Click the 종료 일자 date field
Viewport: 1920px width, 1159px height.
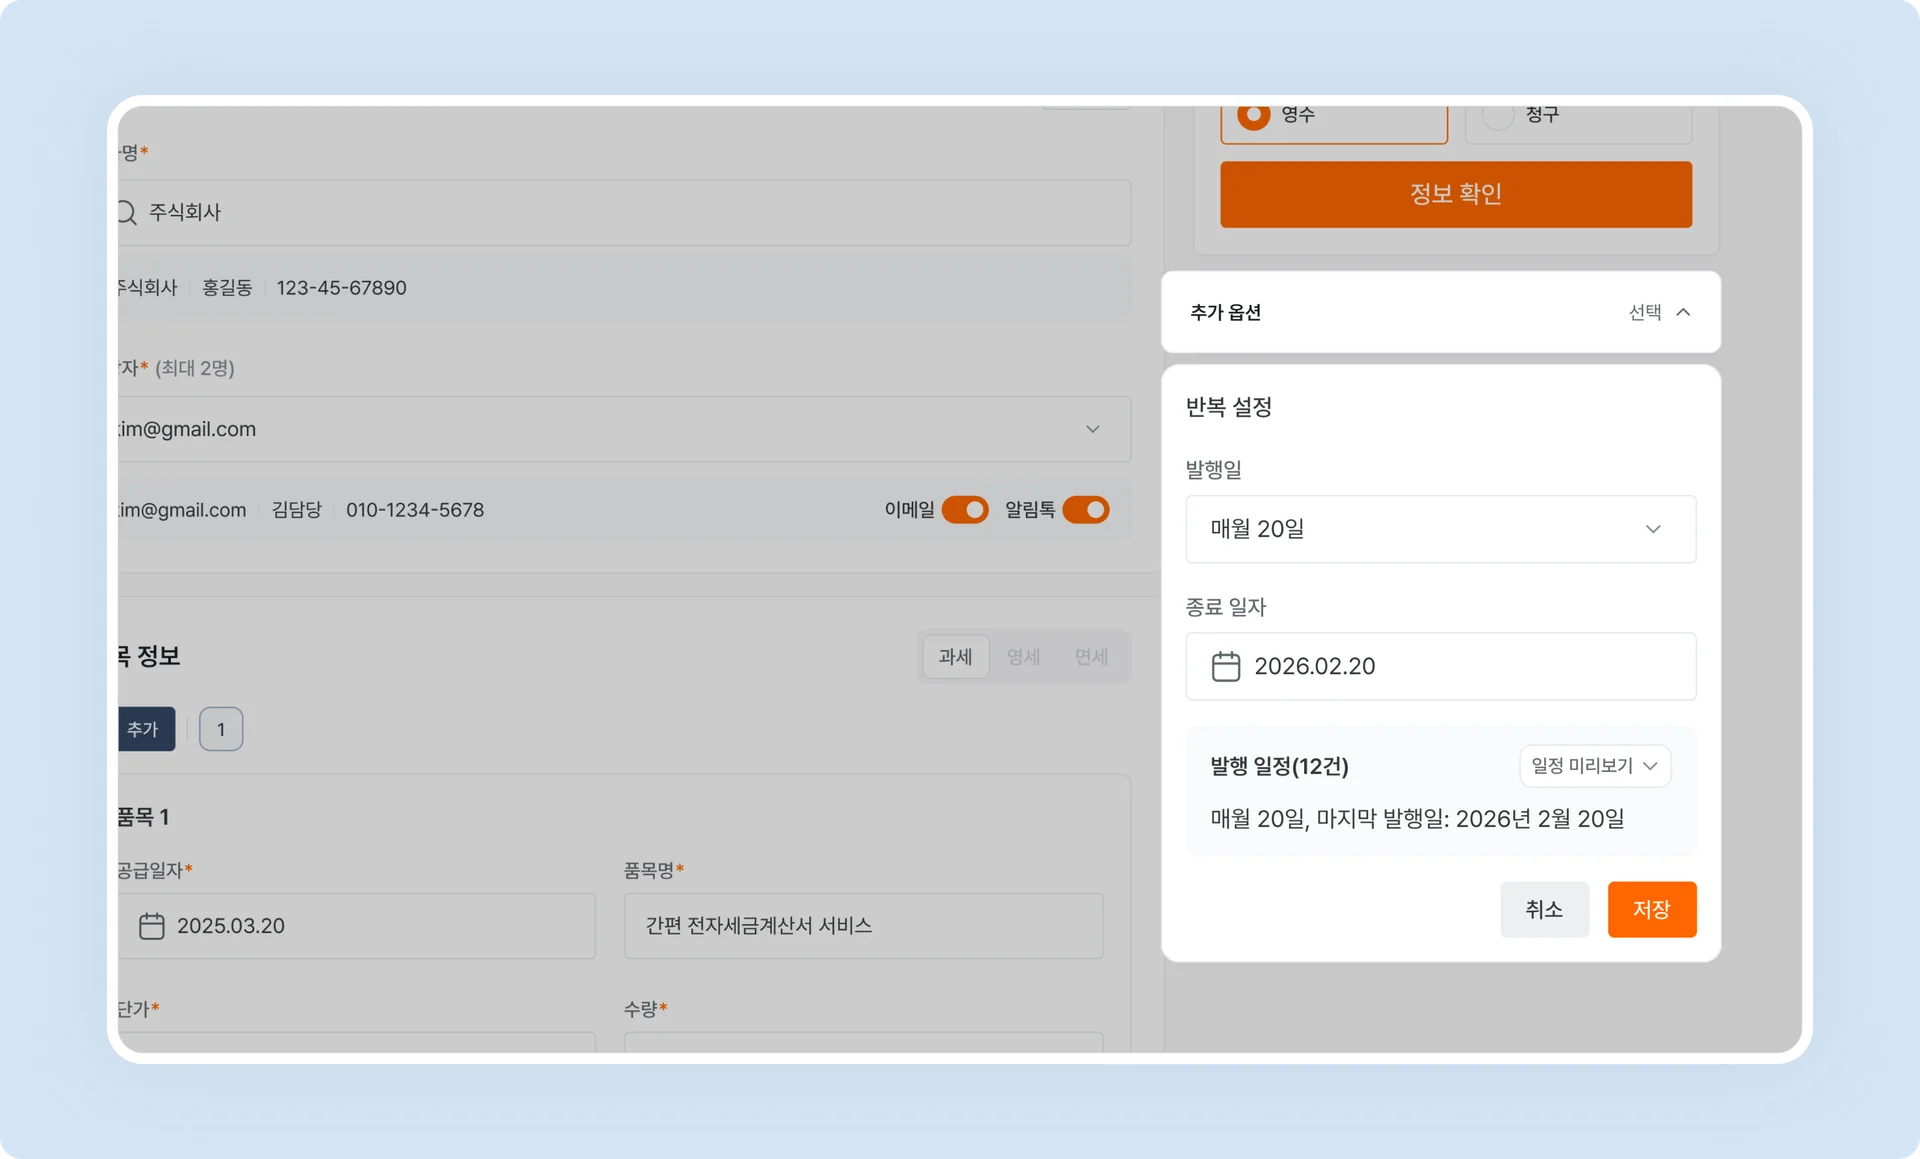pos(1440,666)
